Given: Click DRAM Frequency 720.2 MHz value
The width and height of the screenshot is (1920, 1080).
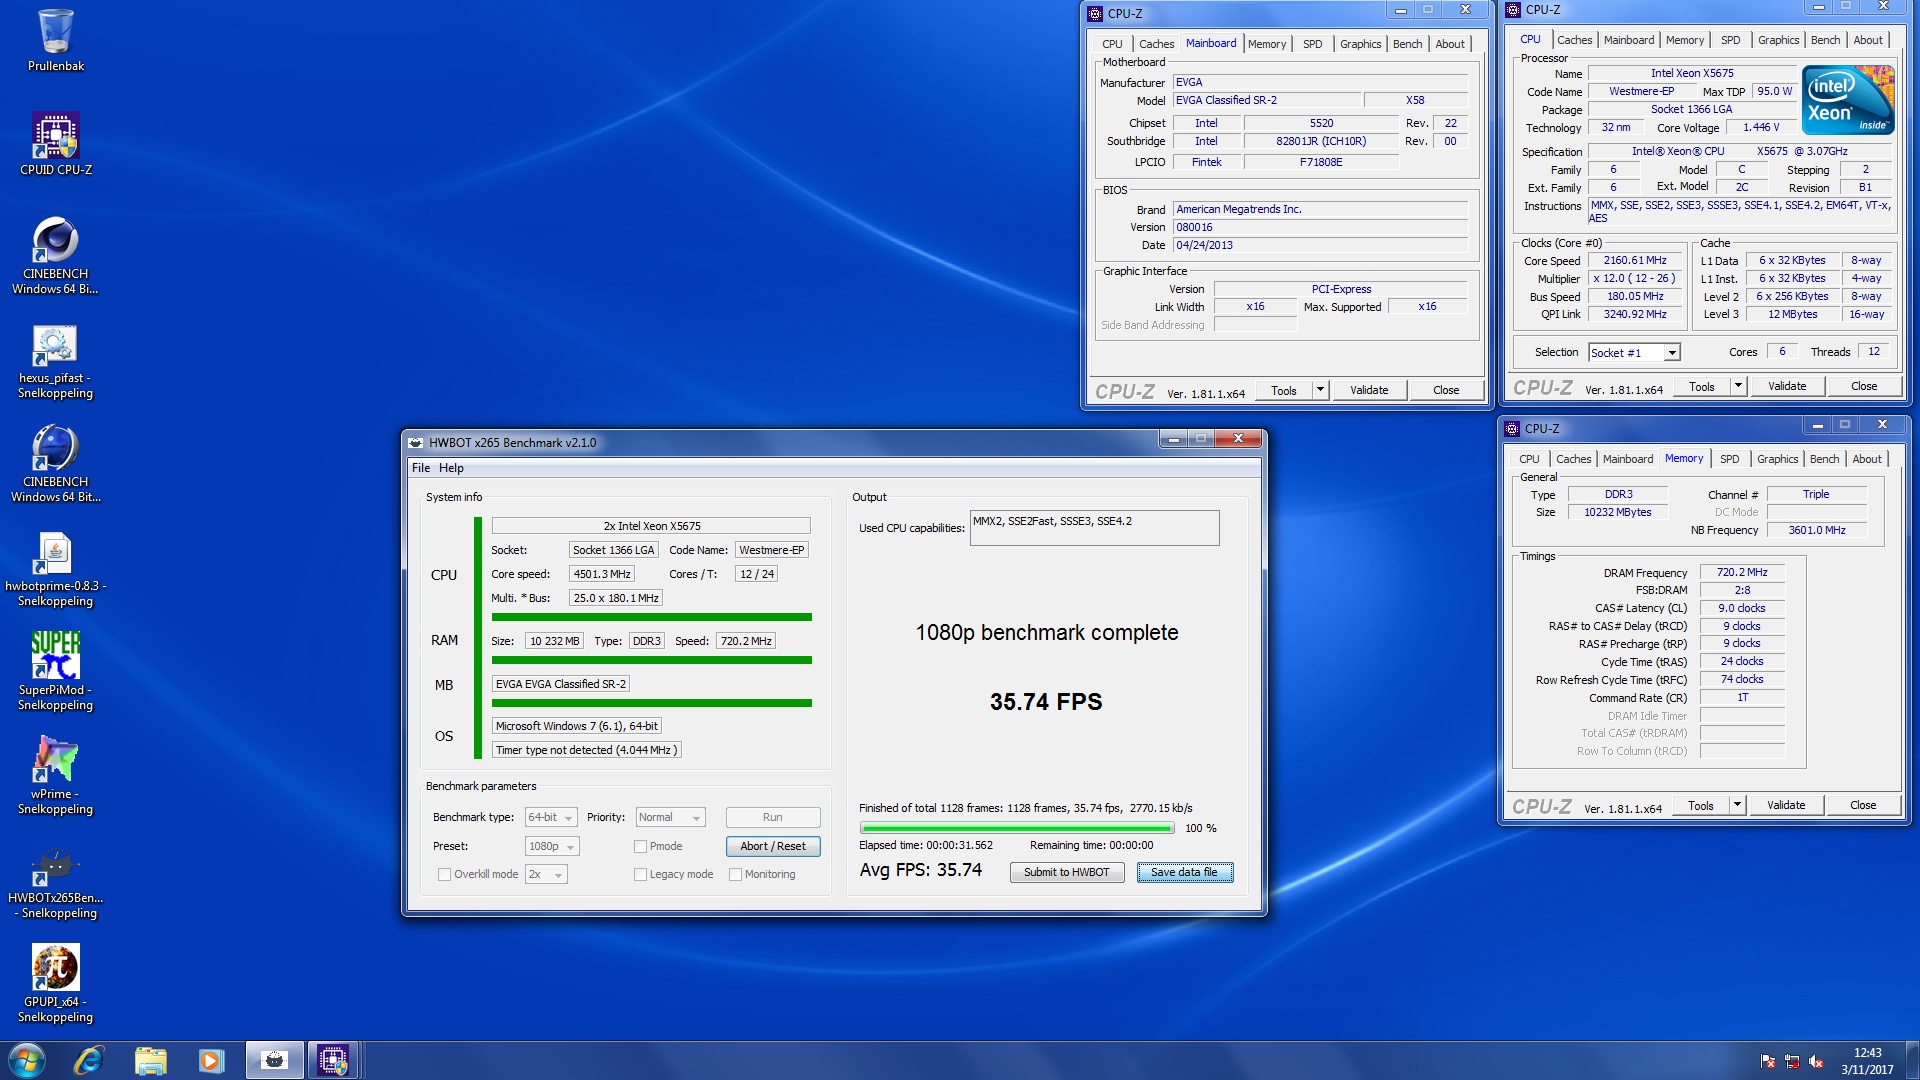Looking at the screenshot, I should pyautogui.click(x=1742, y=573).
